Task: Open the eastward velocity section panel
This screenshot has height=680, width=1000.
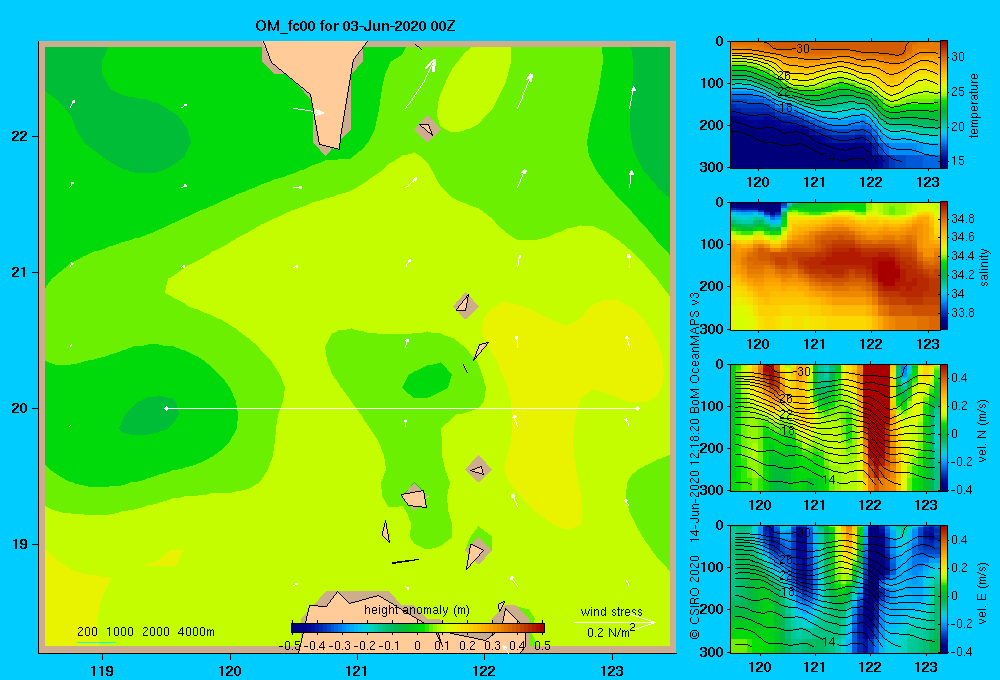Action: click(835, 589)
